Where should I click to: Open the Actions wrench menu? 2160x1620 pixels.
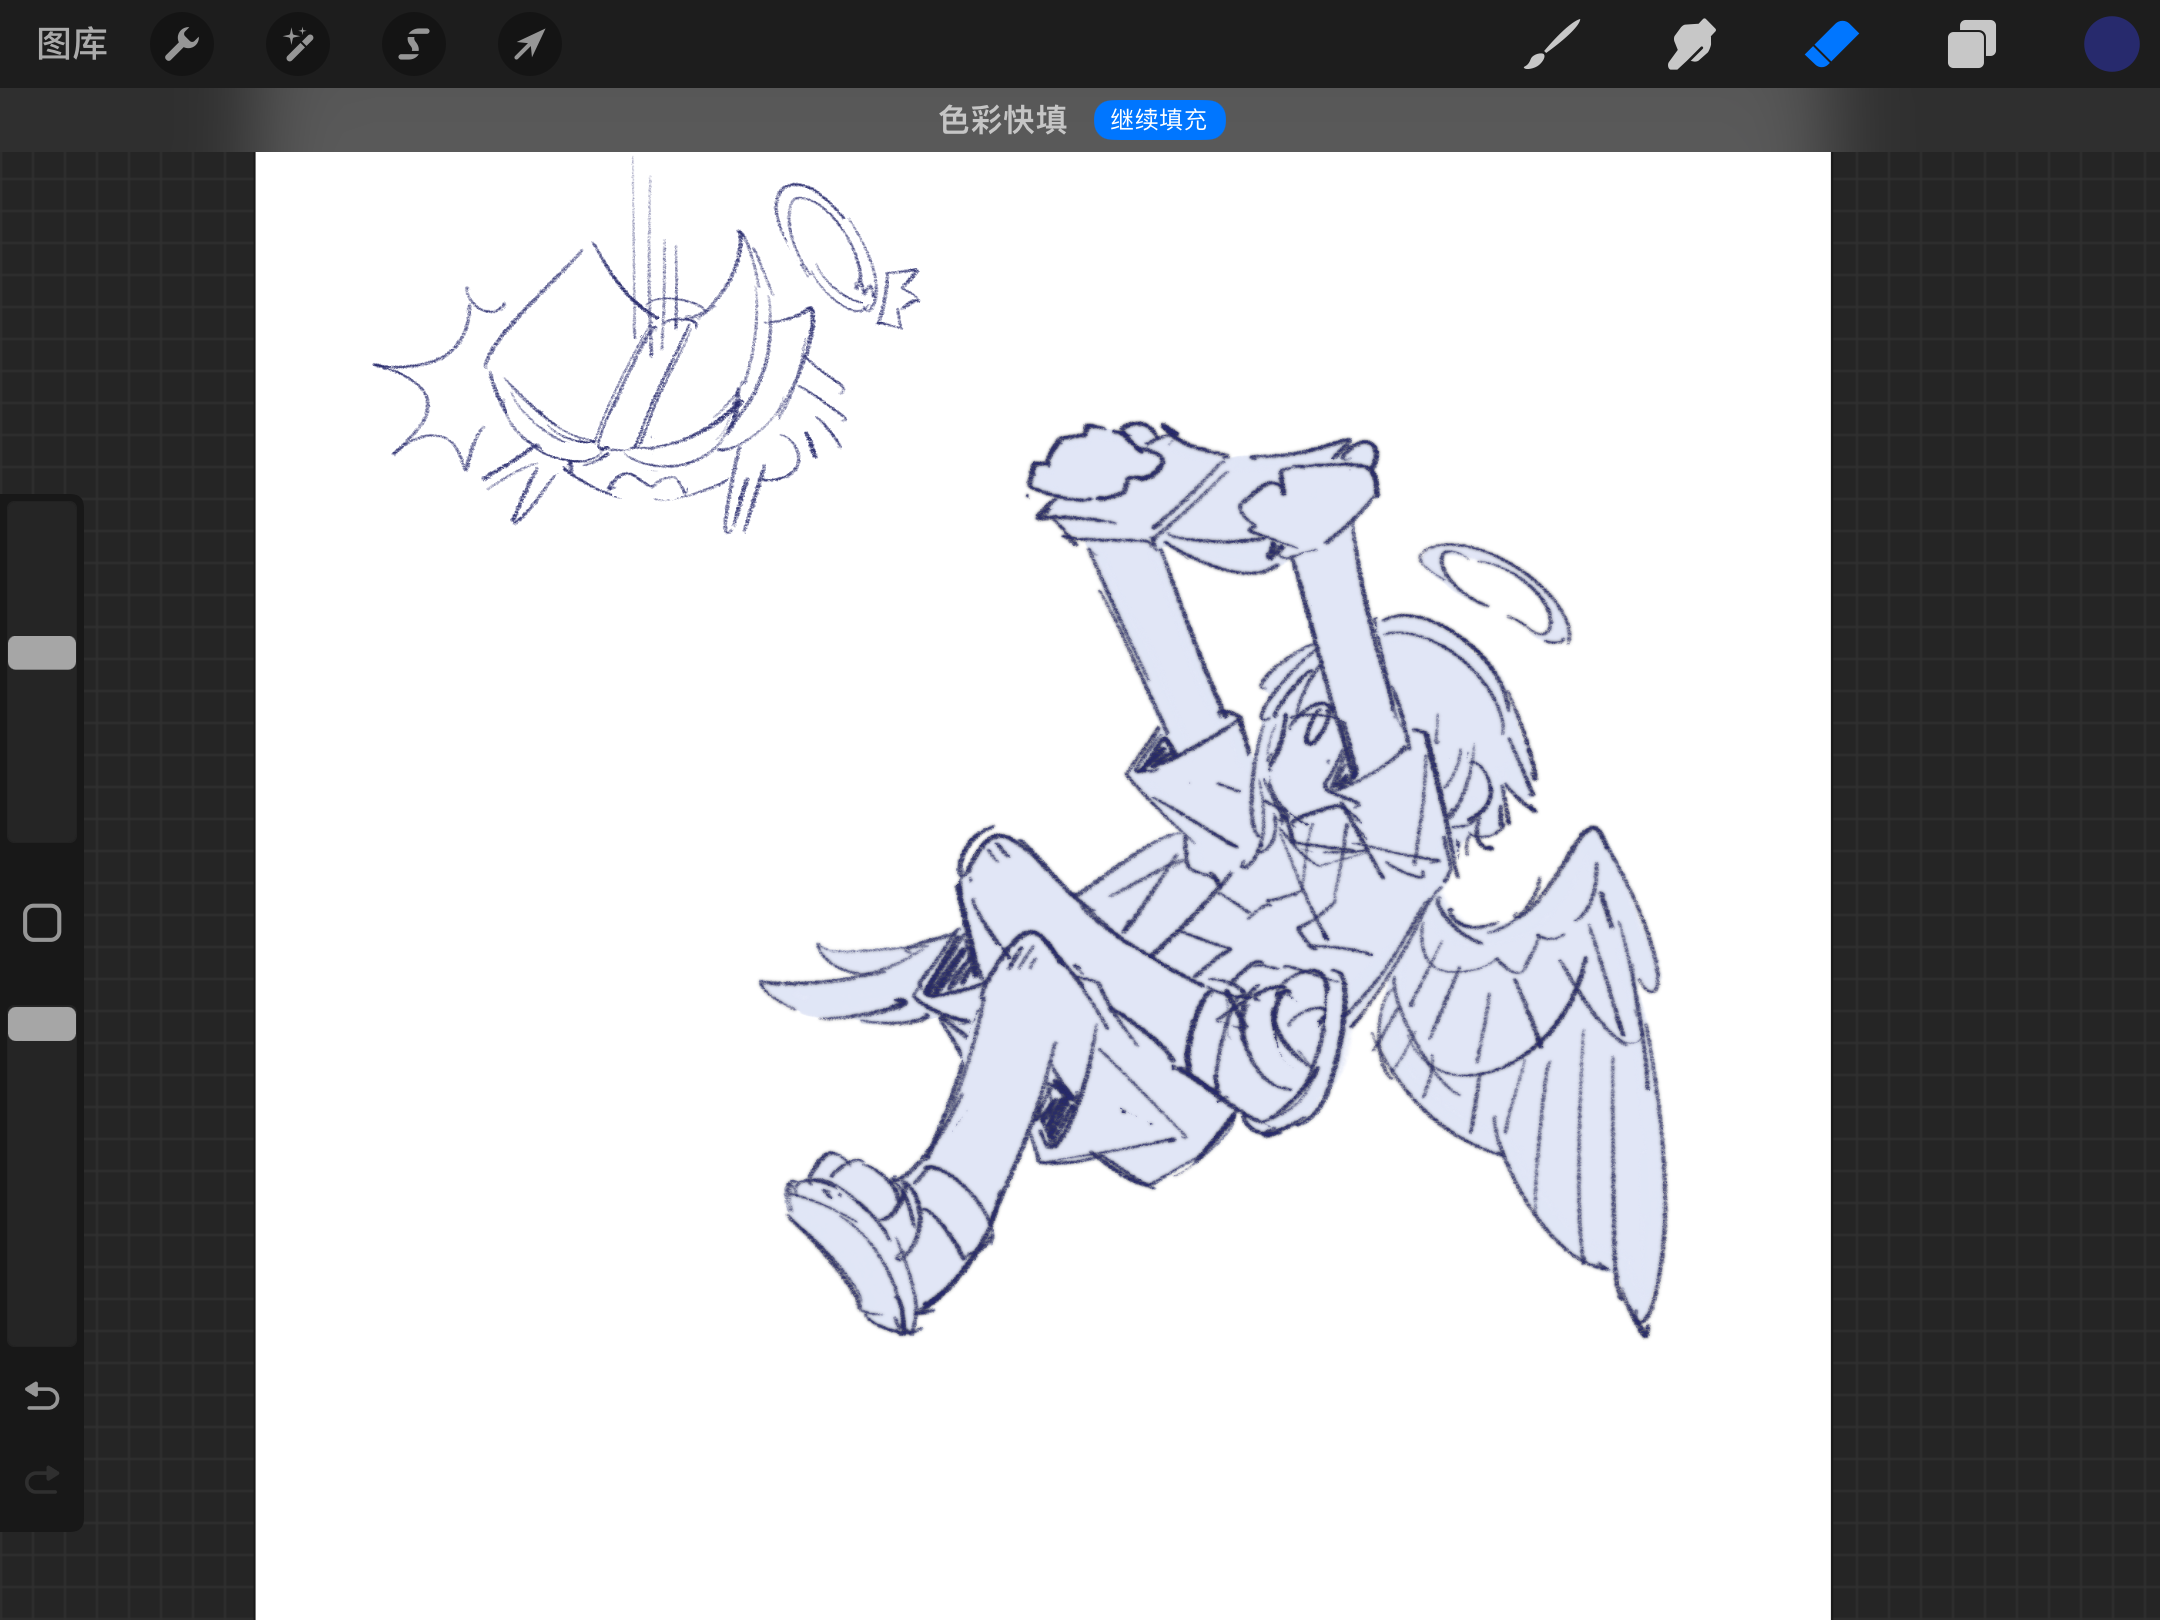point(182,44)
